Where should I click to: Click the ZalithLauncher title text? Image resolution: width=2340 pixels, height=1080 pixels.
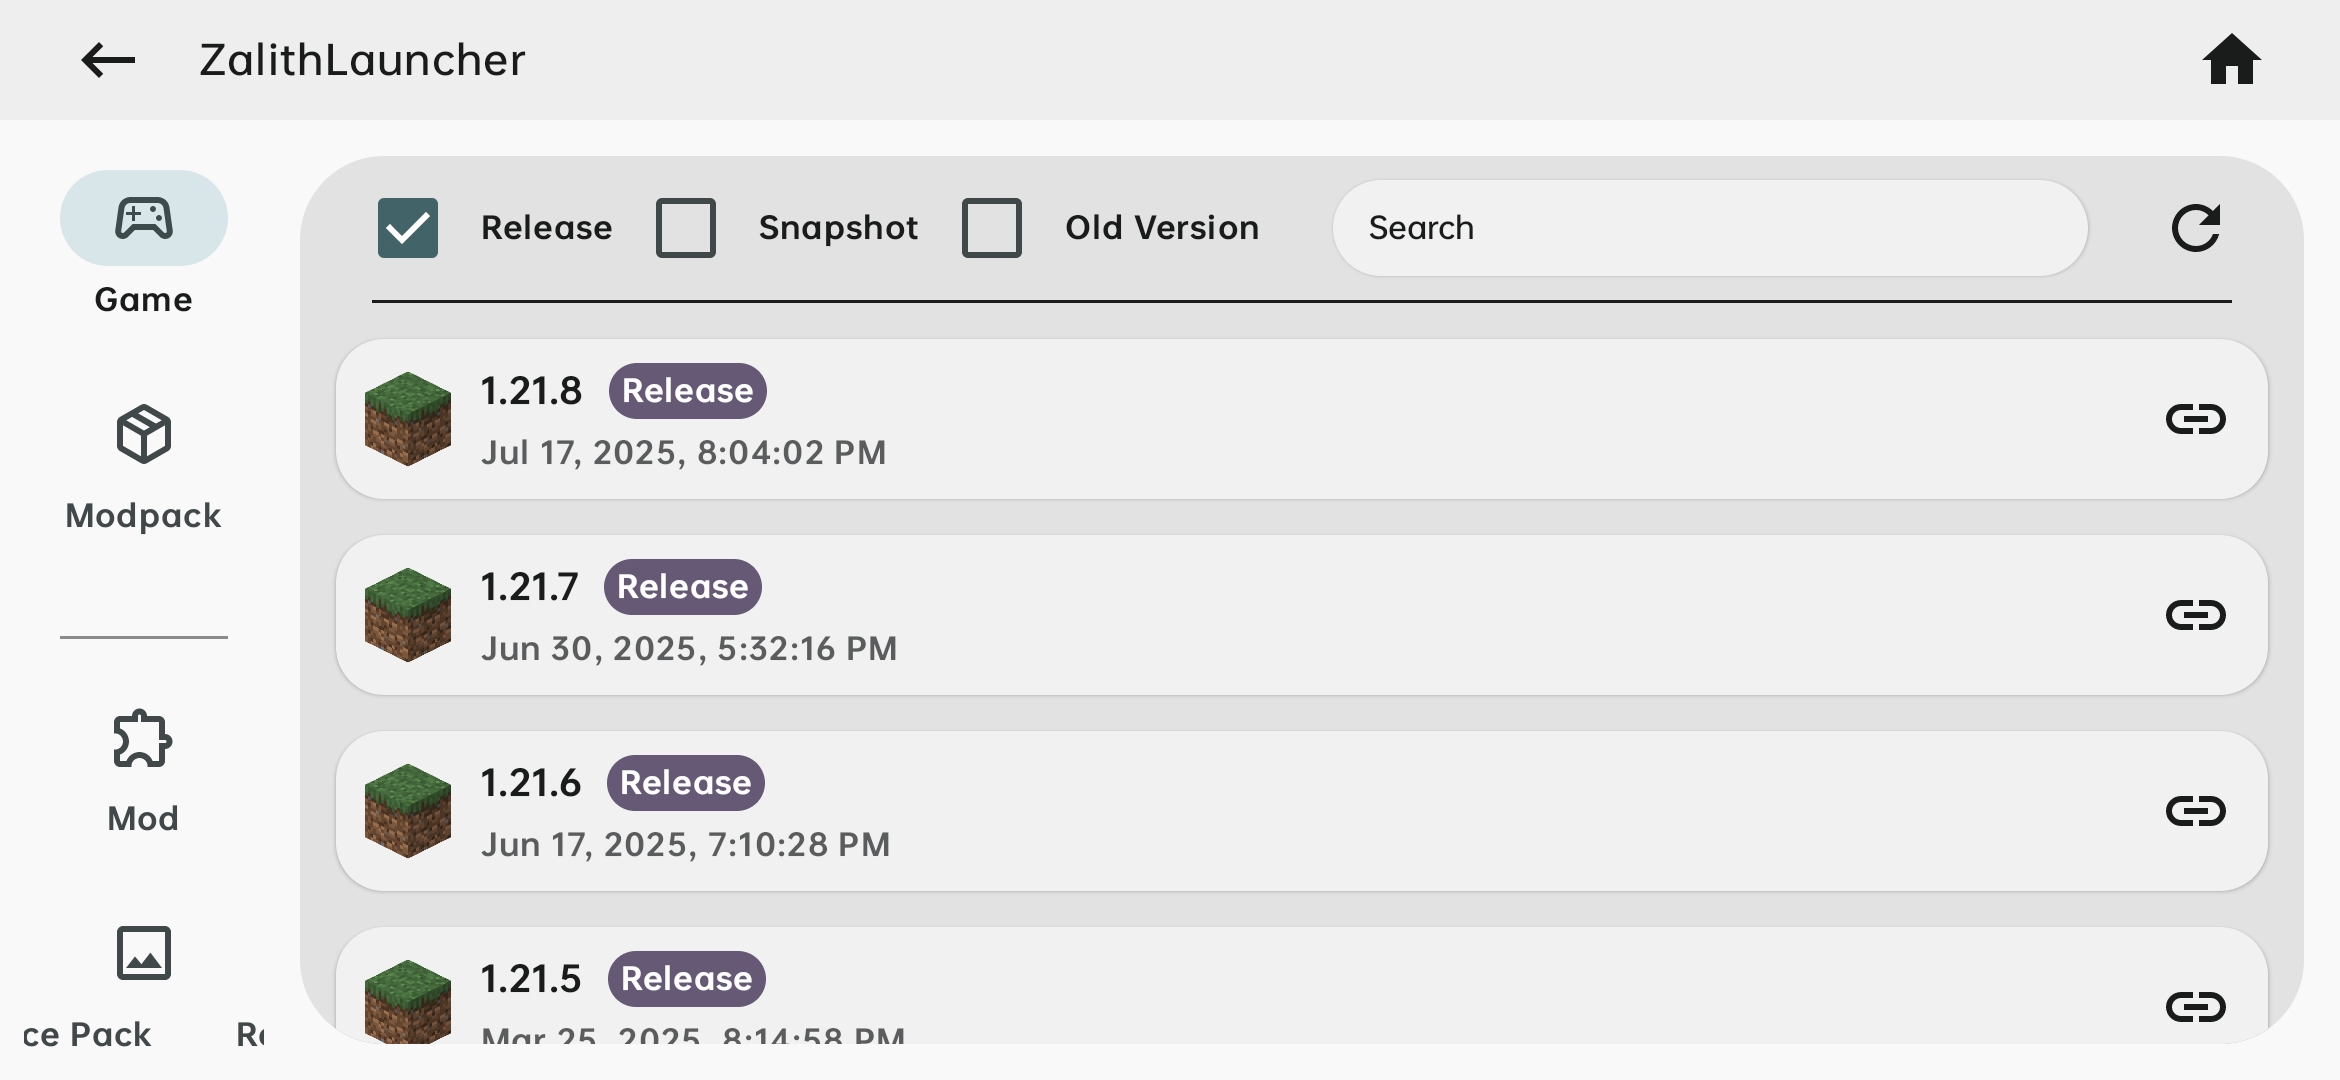(x=362, y=60)
